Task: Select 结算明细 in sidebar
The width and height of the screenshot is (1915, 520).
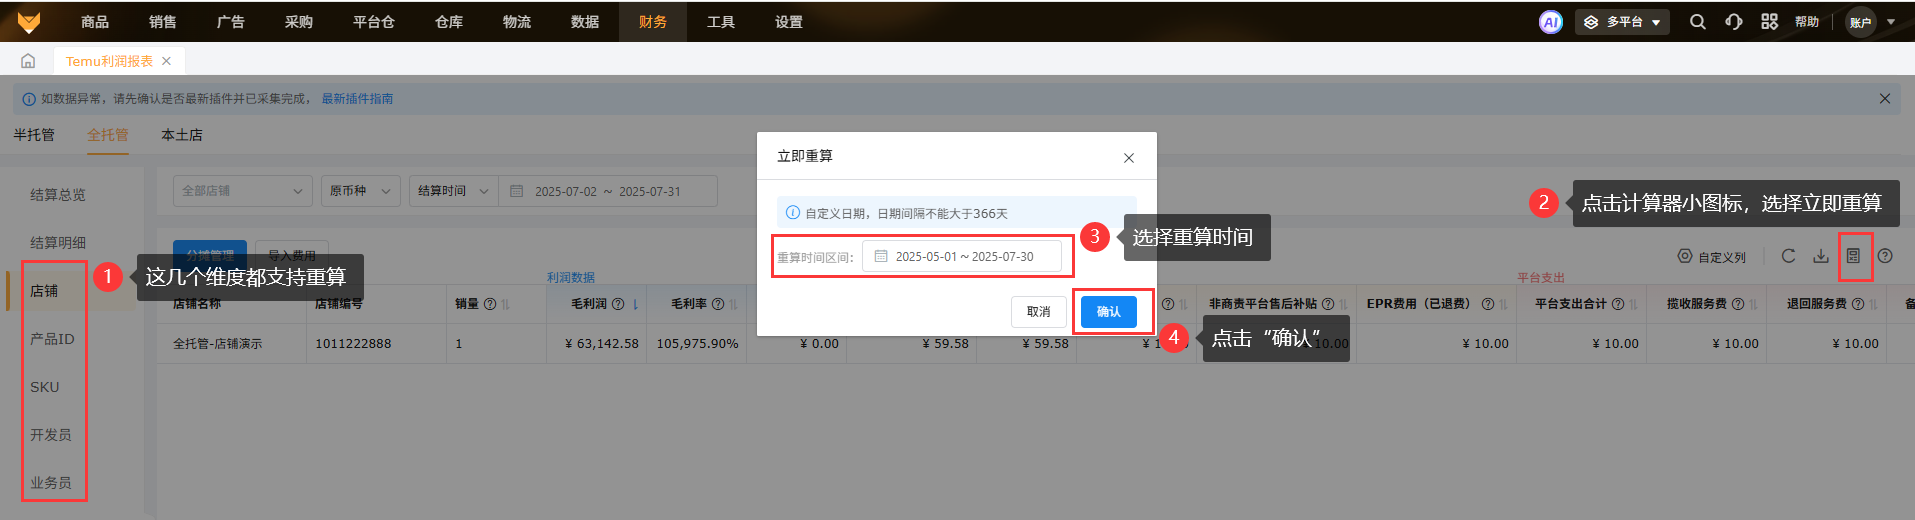Action: 58,243
